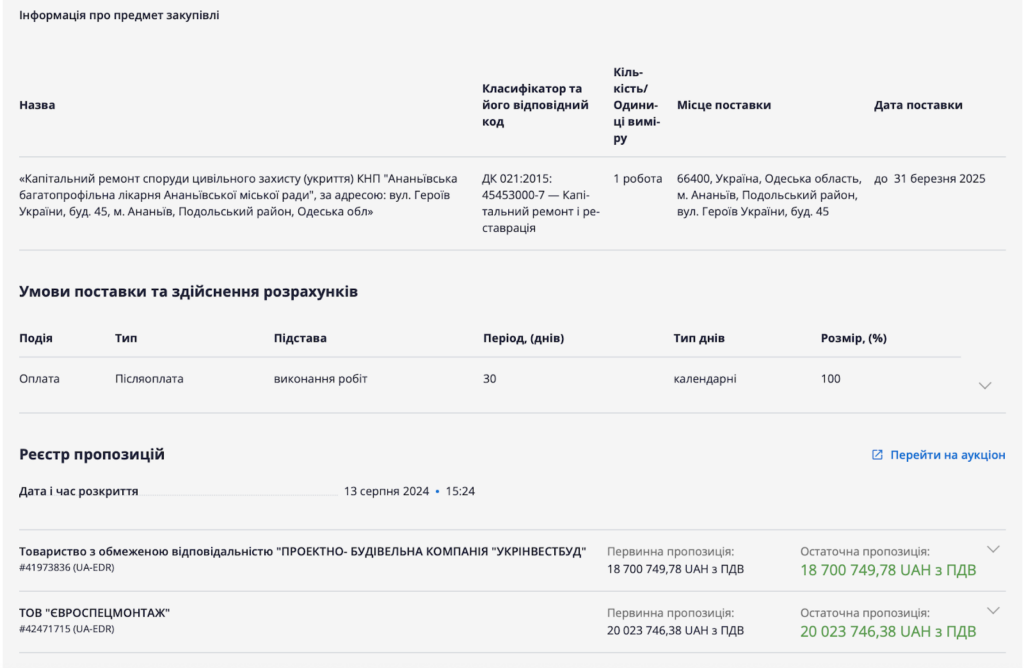Click the green 20 023 746,38 UAH final offer
The height and width of the screenshot is (668, 1024).
point(887,632)
